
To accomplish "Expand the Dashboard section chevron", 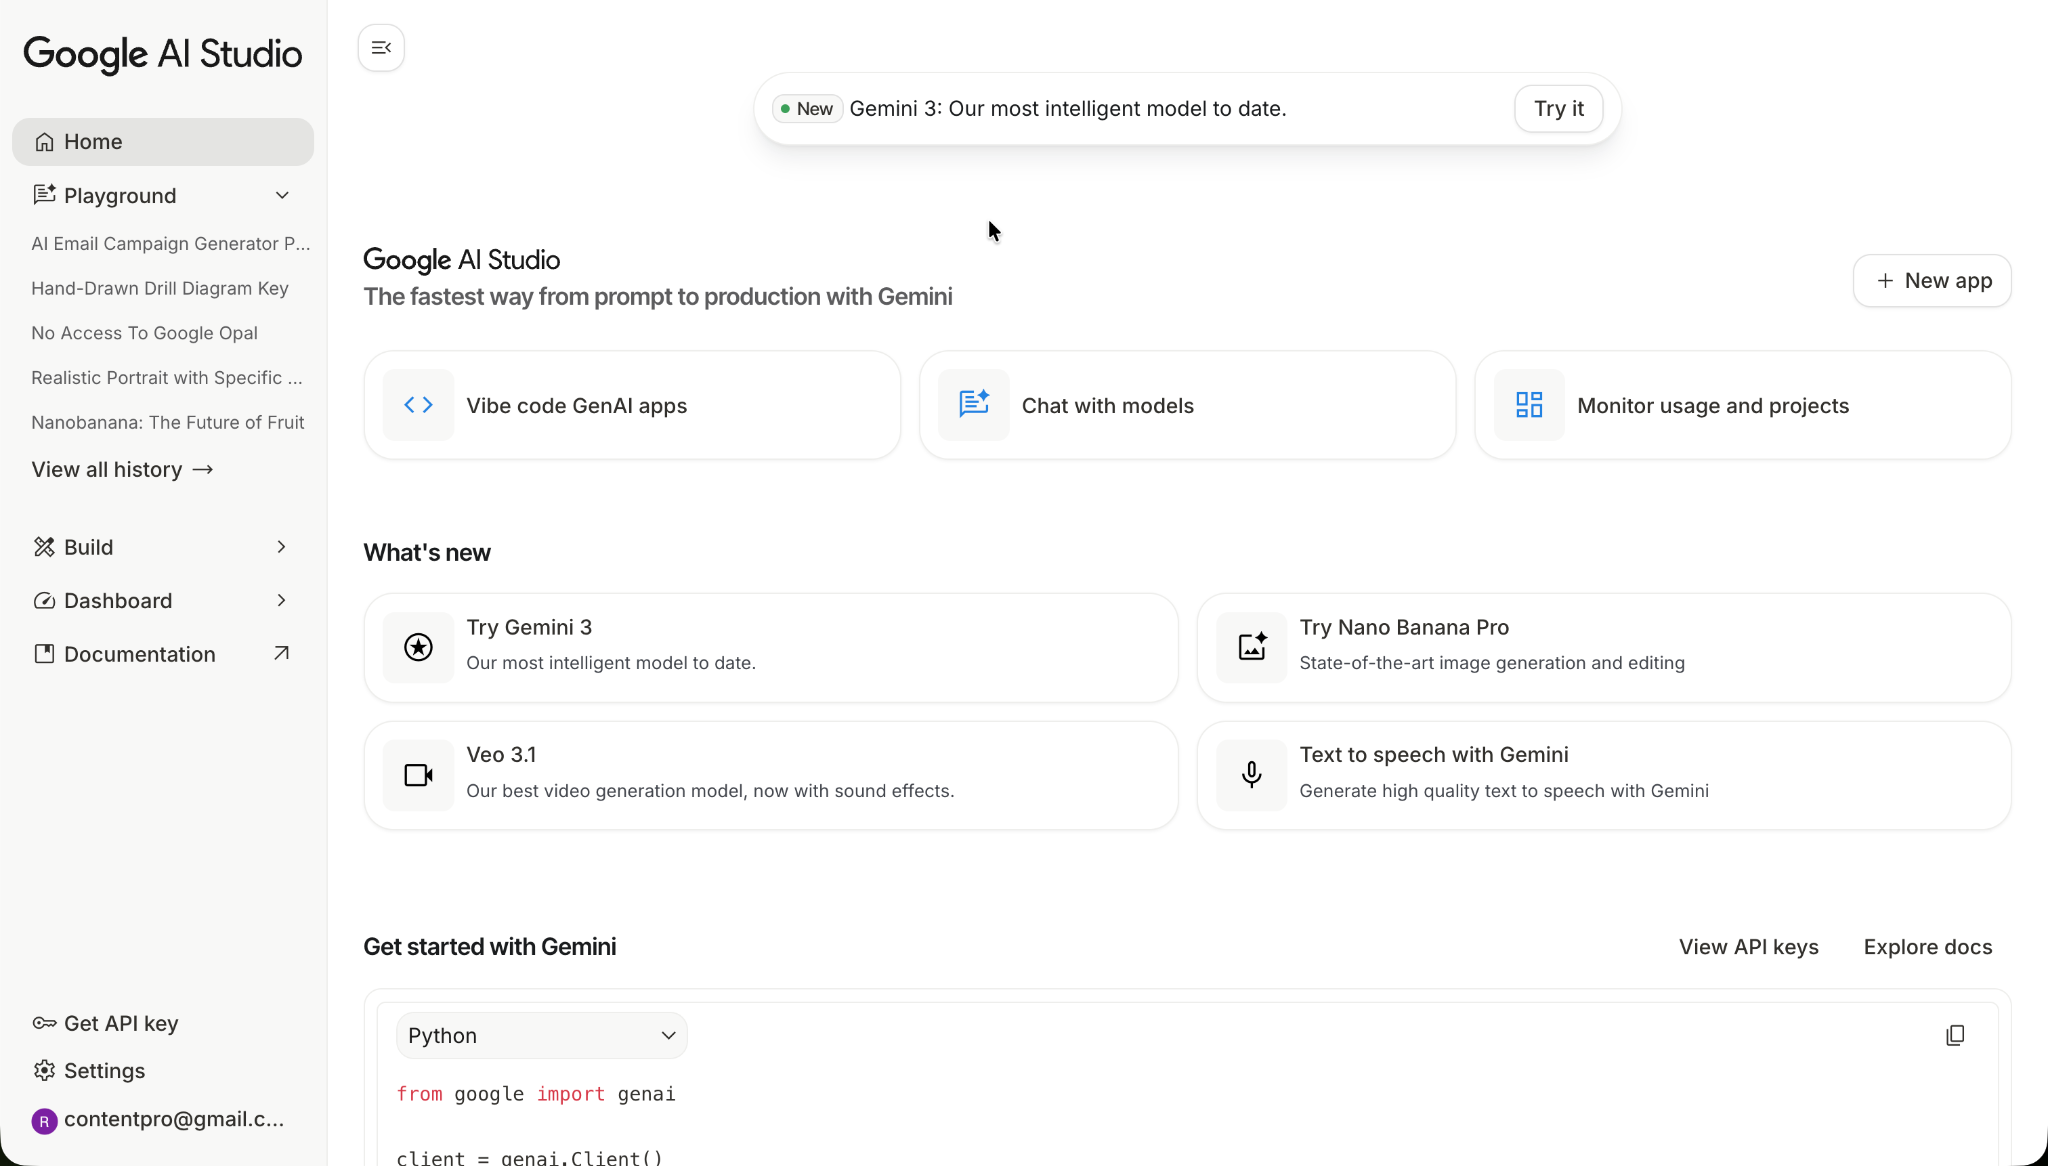I will coord(281,600).
